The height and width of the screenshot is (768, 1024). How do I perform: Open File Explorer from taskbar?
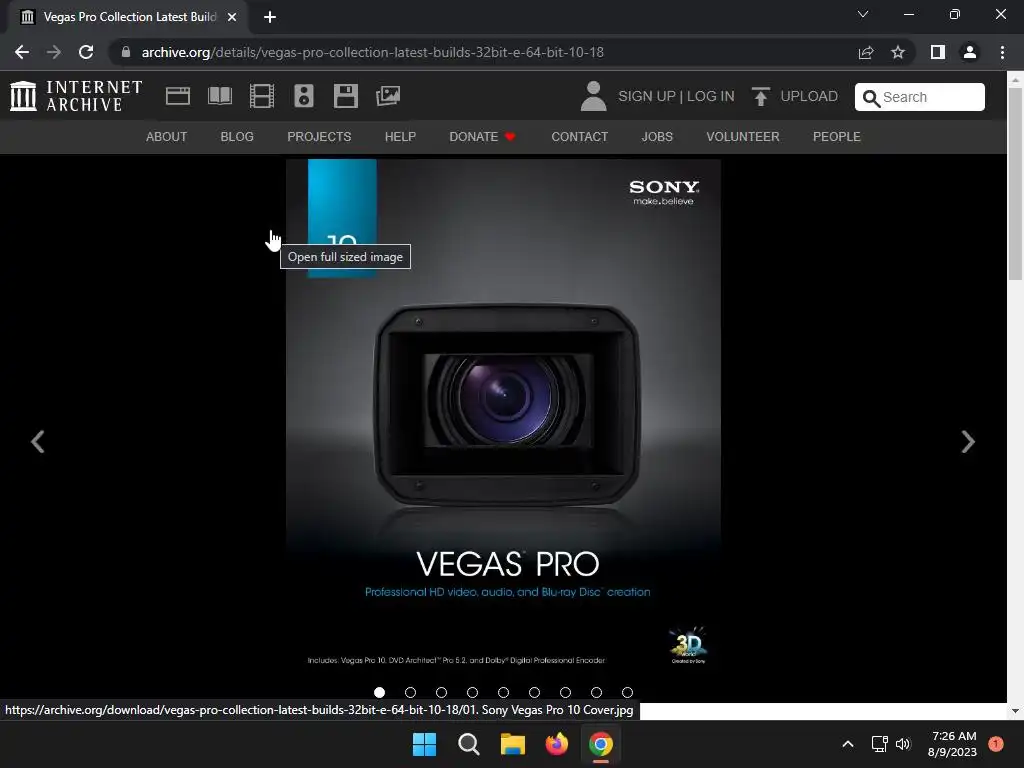[x=513, y=744]
